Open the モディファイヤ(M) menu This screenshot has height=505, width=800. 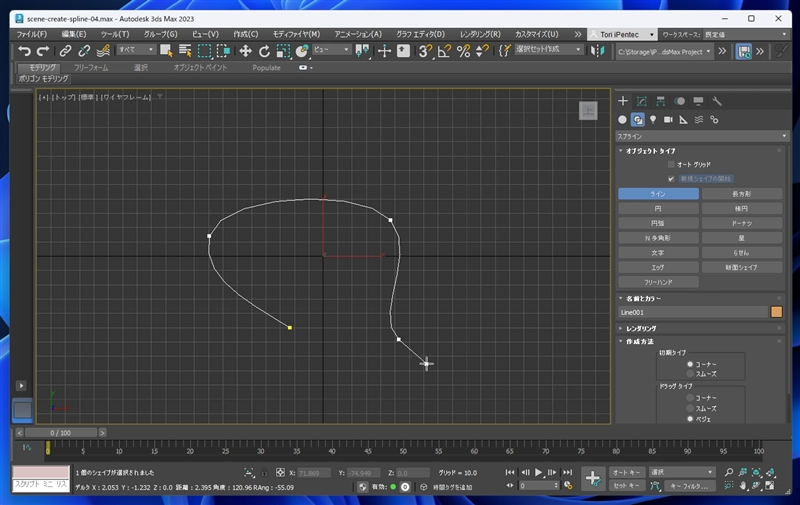(x=296, y=34)
